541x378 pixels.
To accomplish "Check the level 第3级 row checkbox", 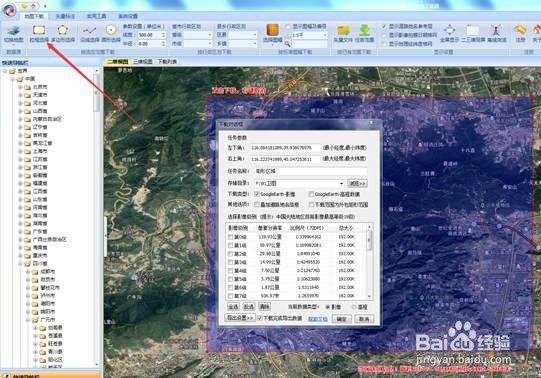I will [x=230, y=262].
